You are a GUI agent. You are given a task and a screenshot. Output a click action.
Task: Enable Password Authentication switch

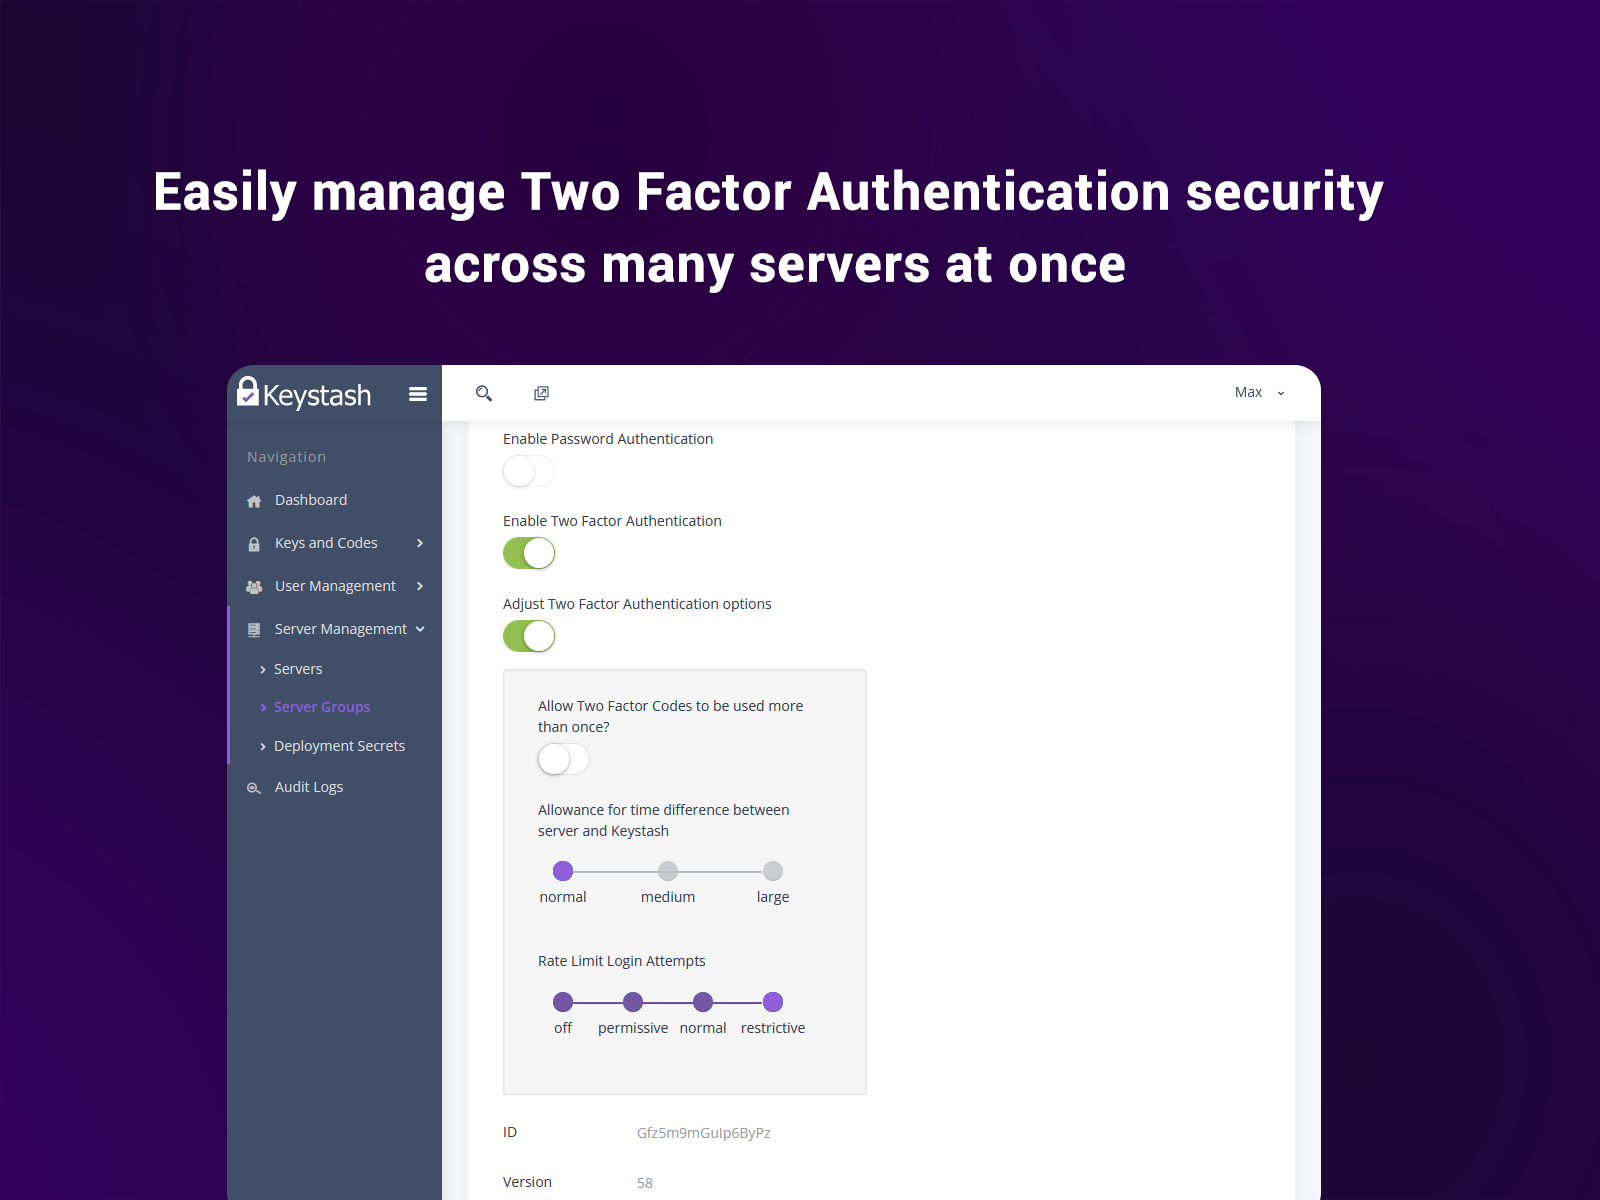pyautogui.click(x=528, y=470)
